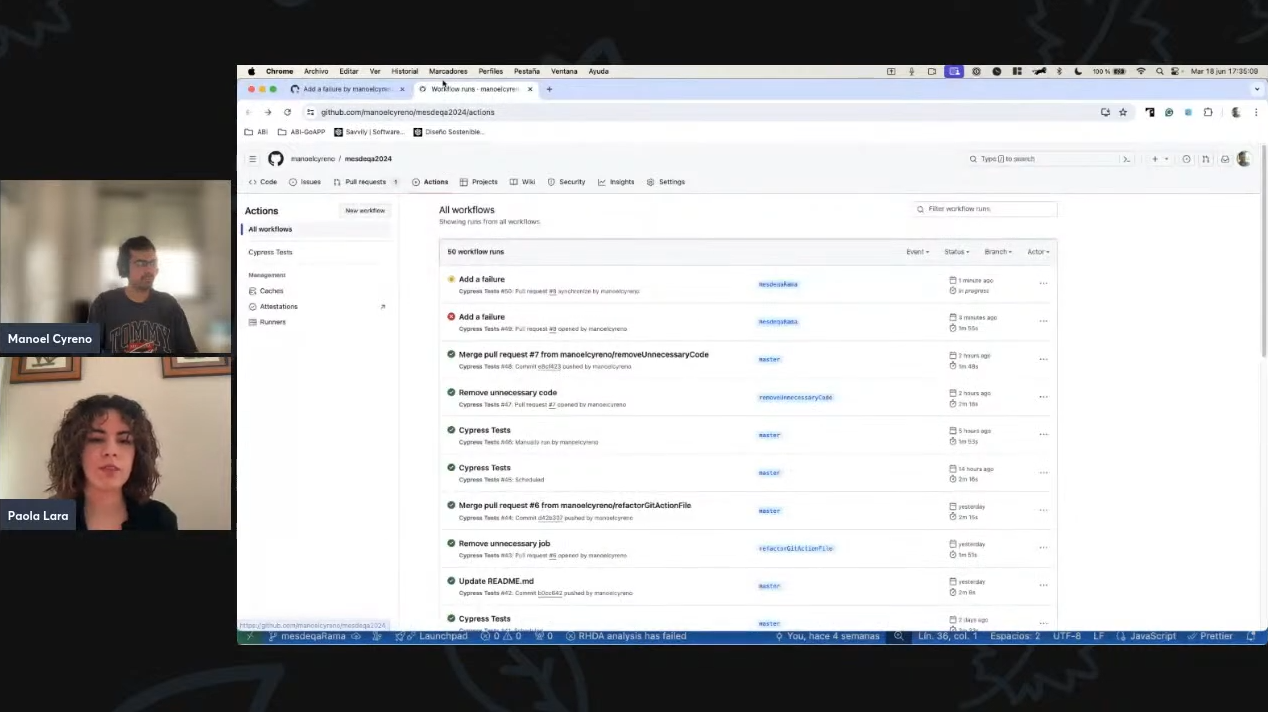Open Caches under Management
The height and width of the screenshot is (712, 1268).
click(266, 291)
